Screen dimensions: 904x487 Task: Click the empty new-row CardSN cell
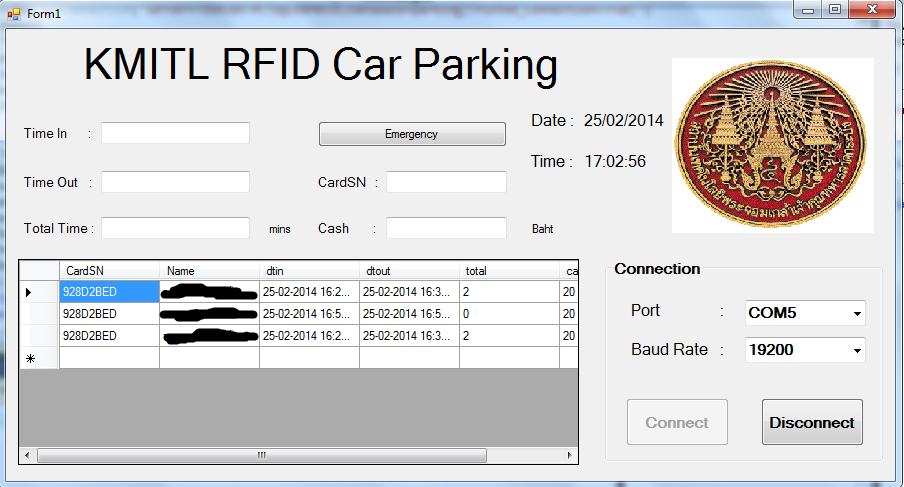(109, 358)
